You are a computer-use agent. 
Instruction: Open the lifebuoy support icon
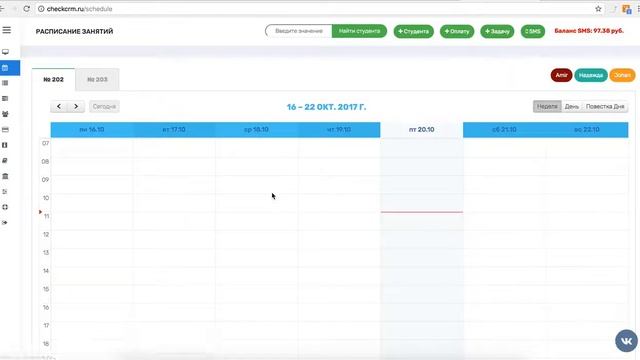pos(5,207)
